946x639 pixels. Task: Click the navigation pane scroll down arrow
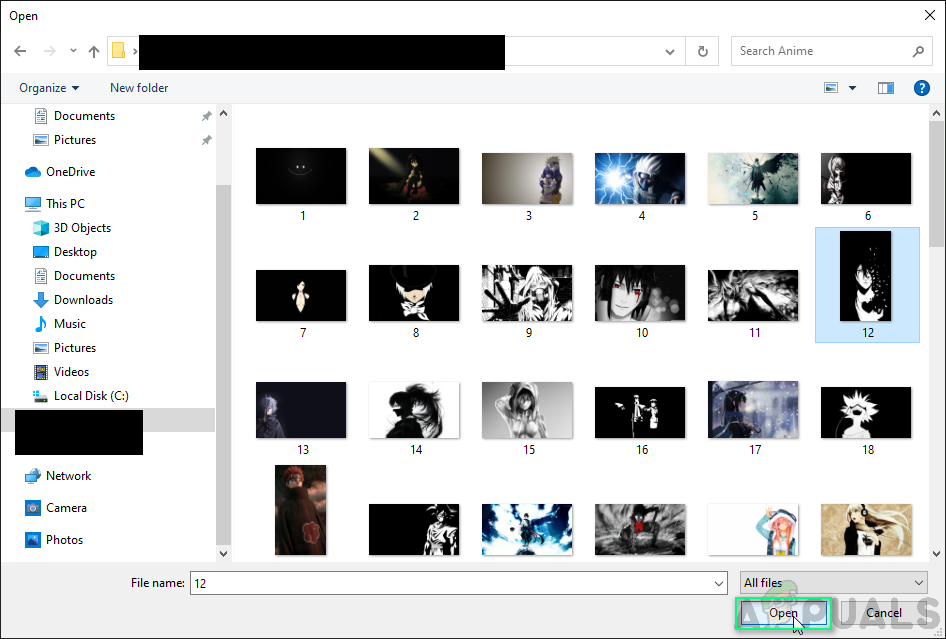pyautogui.click(x=223, y=553)
